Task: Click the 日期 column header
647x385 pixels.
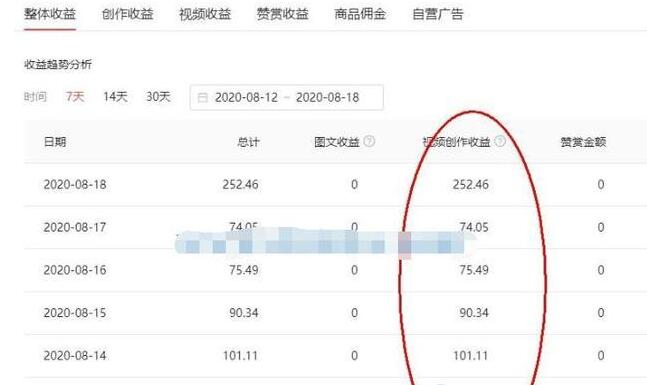Action: pyautogui.click(x=55, y=142)
